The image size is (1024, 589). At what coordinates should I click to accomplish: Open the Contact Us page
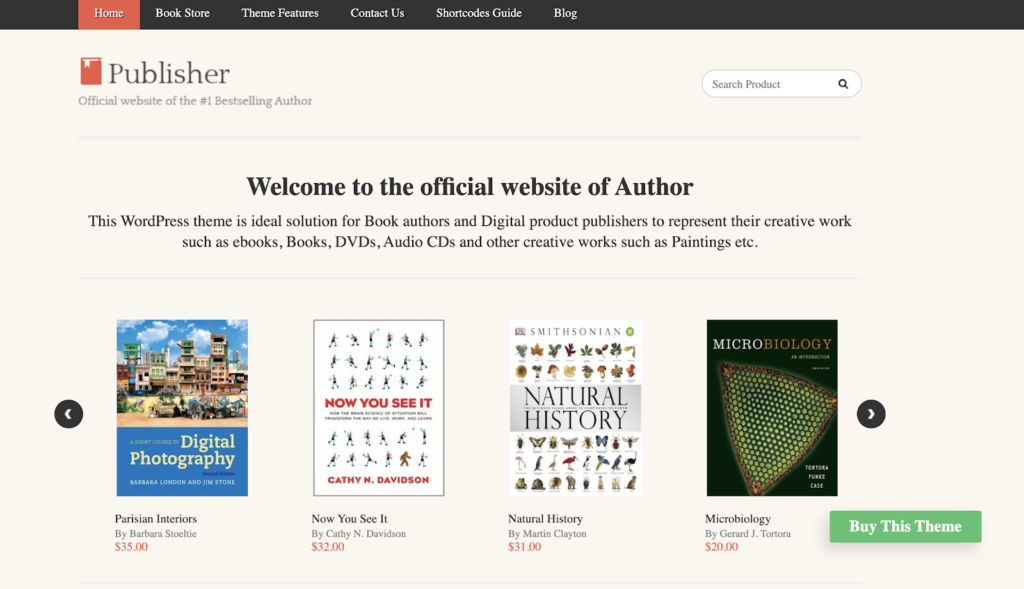coord(377,13)
